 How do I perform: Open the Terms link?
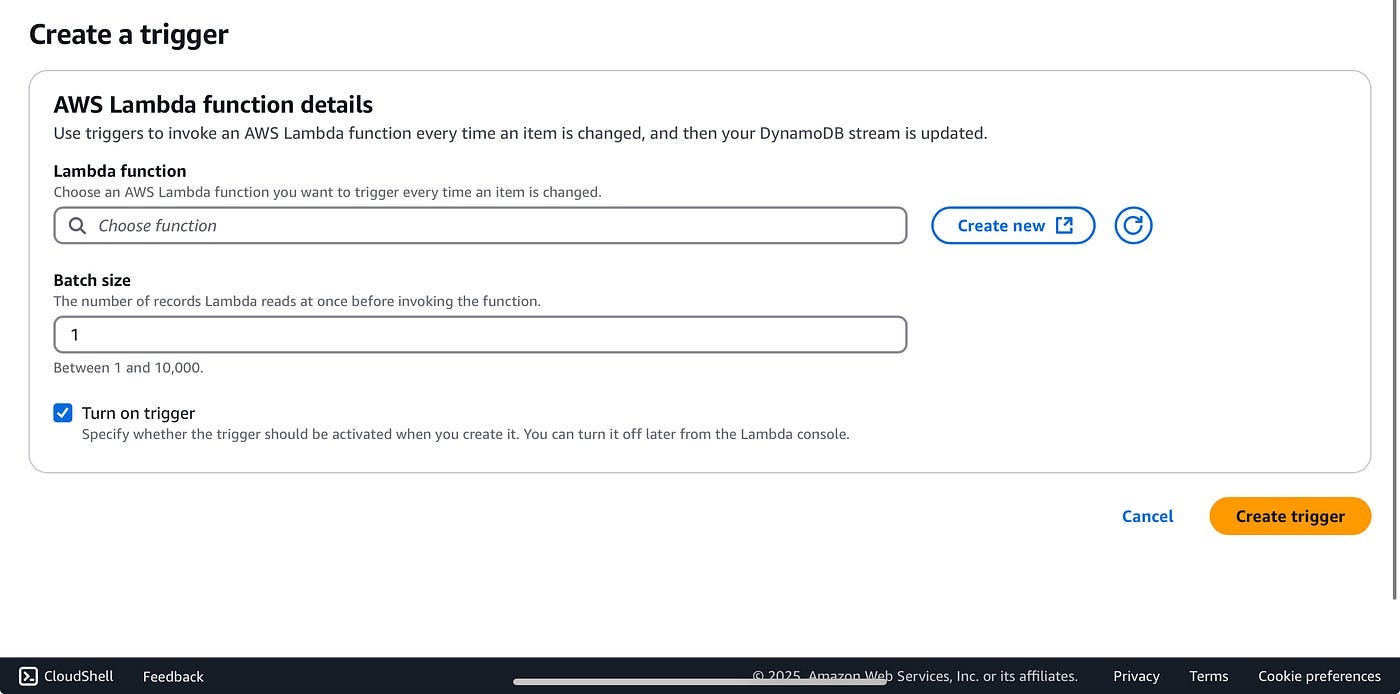coord(1208,676)
